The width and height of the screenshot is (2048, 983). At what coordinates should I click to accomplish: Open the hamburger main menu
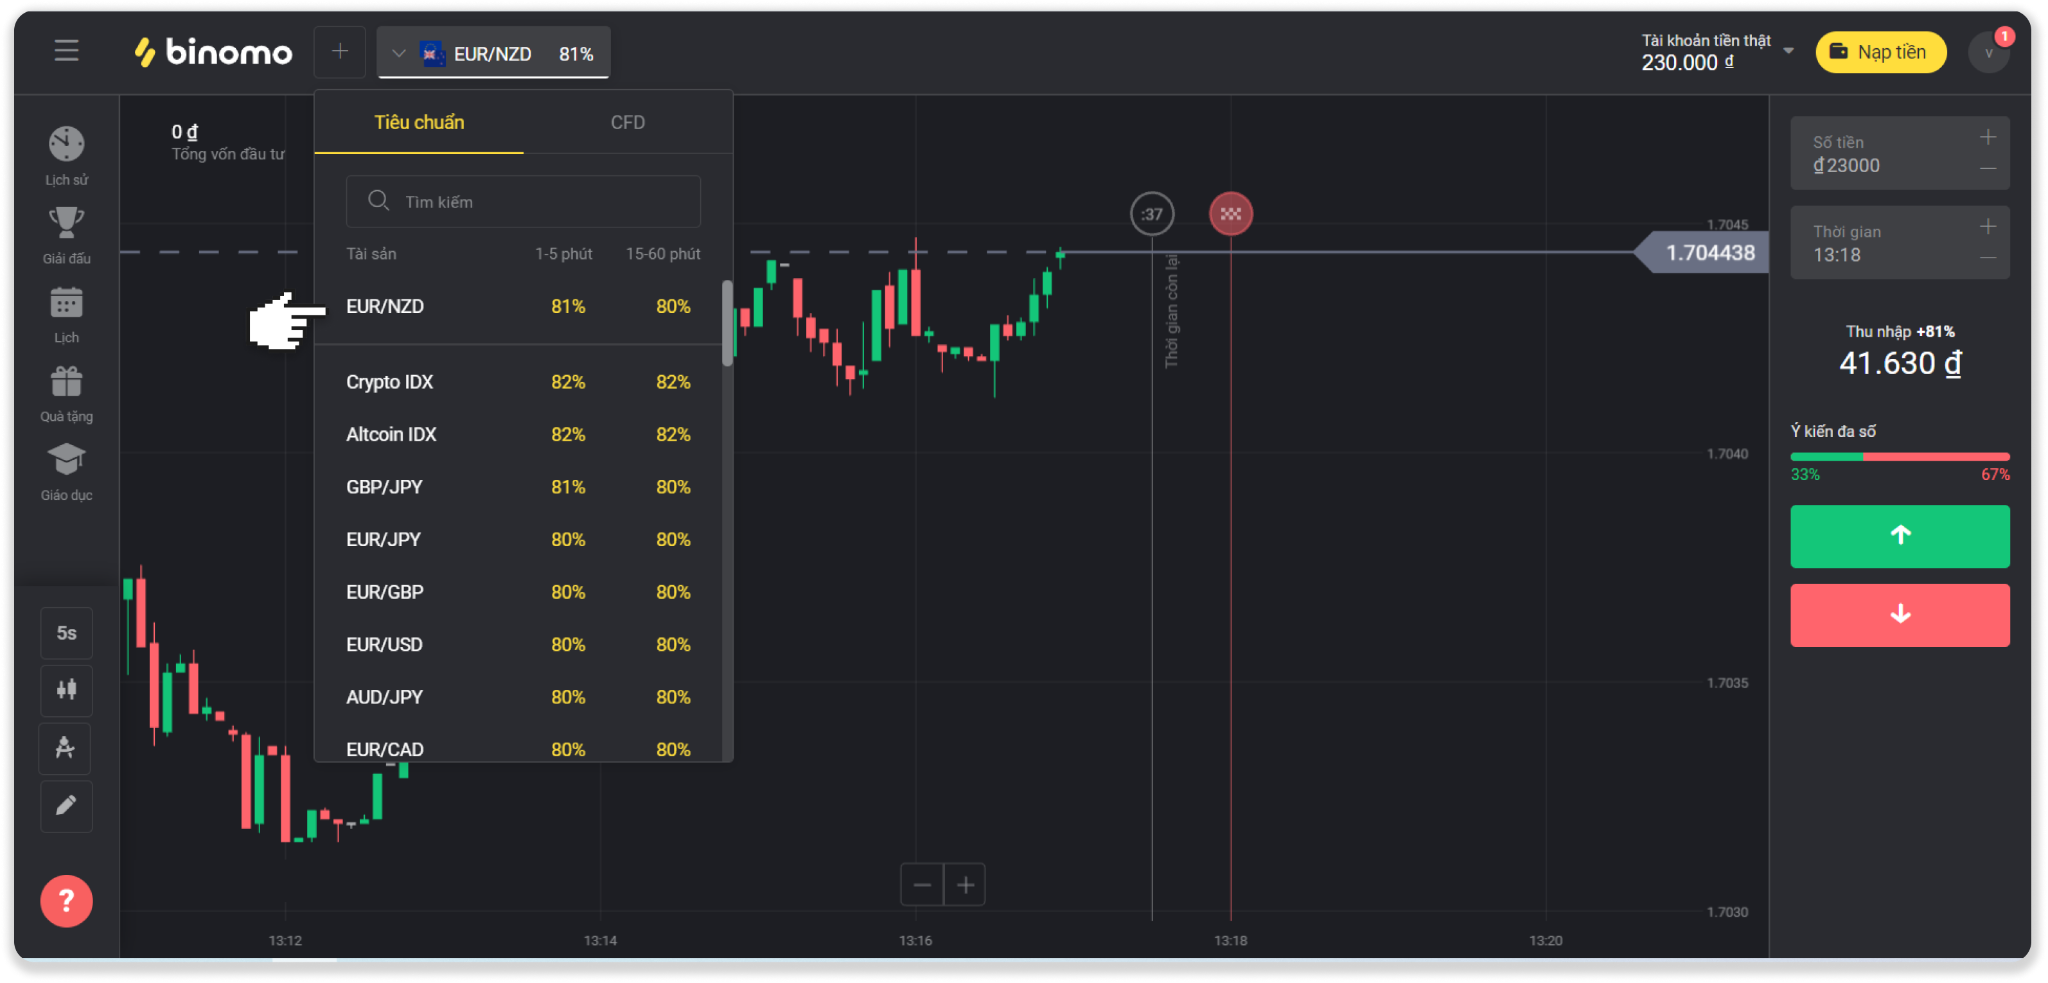pyautogui.click(x=66, y=51)
